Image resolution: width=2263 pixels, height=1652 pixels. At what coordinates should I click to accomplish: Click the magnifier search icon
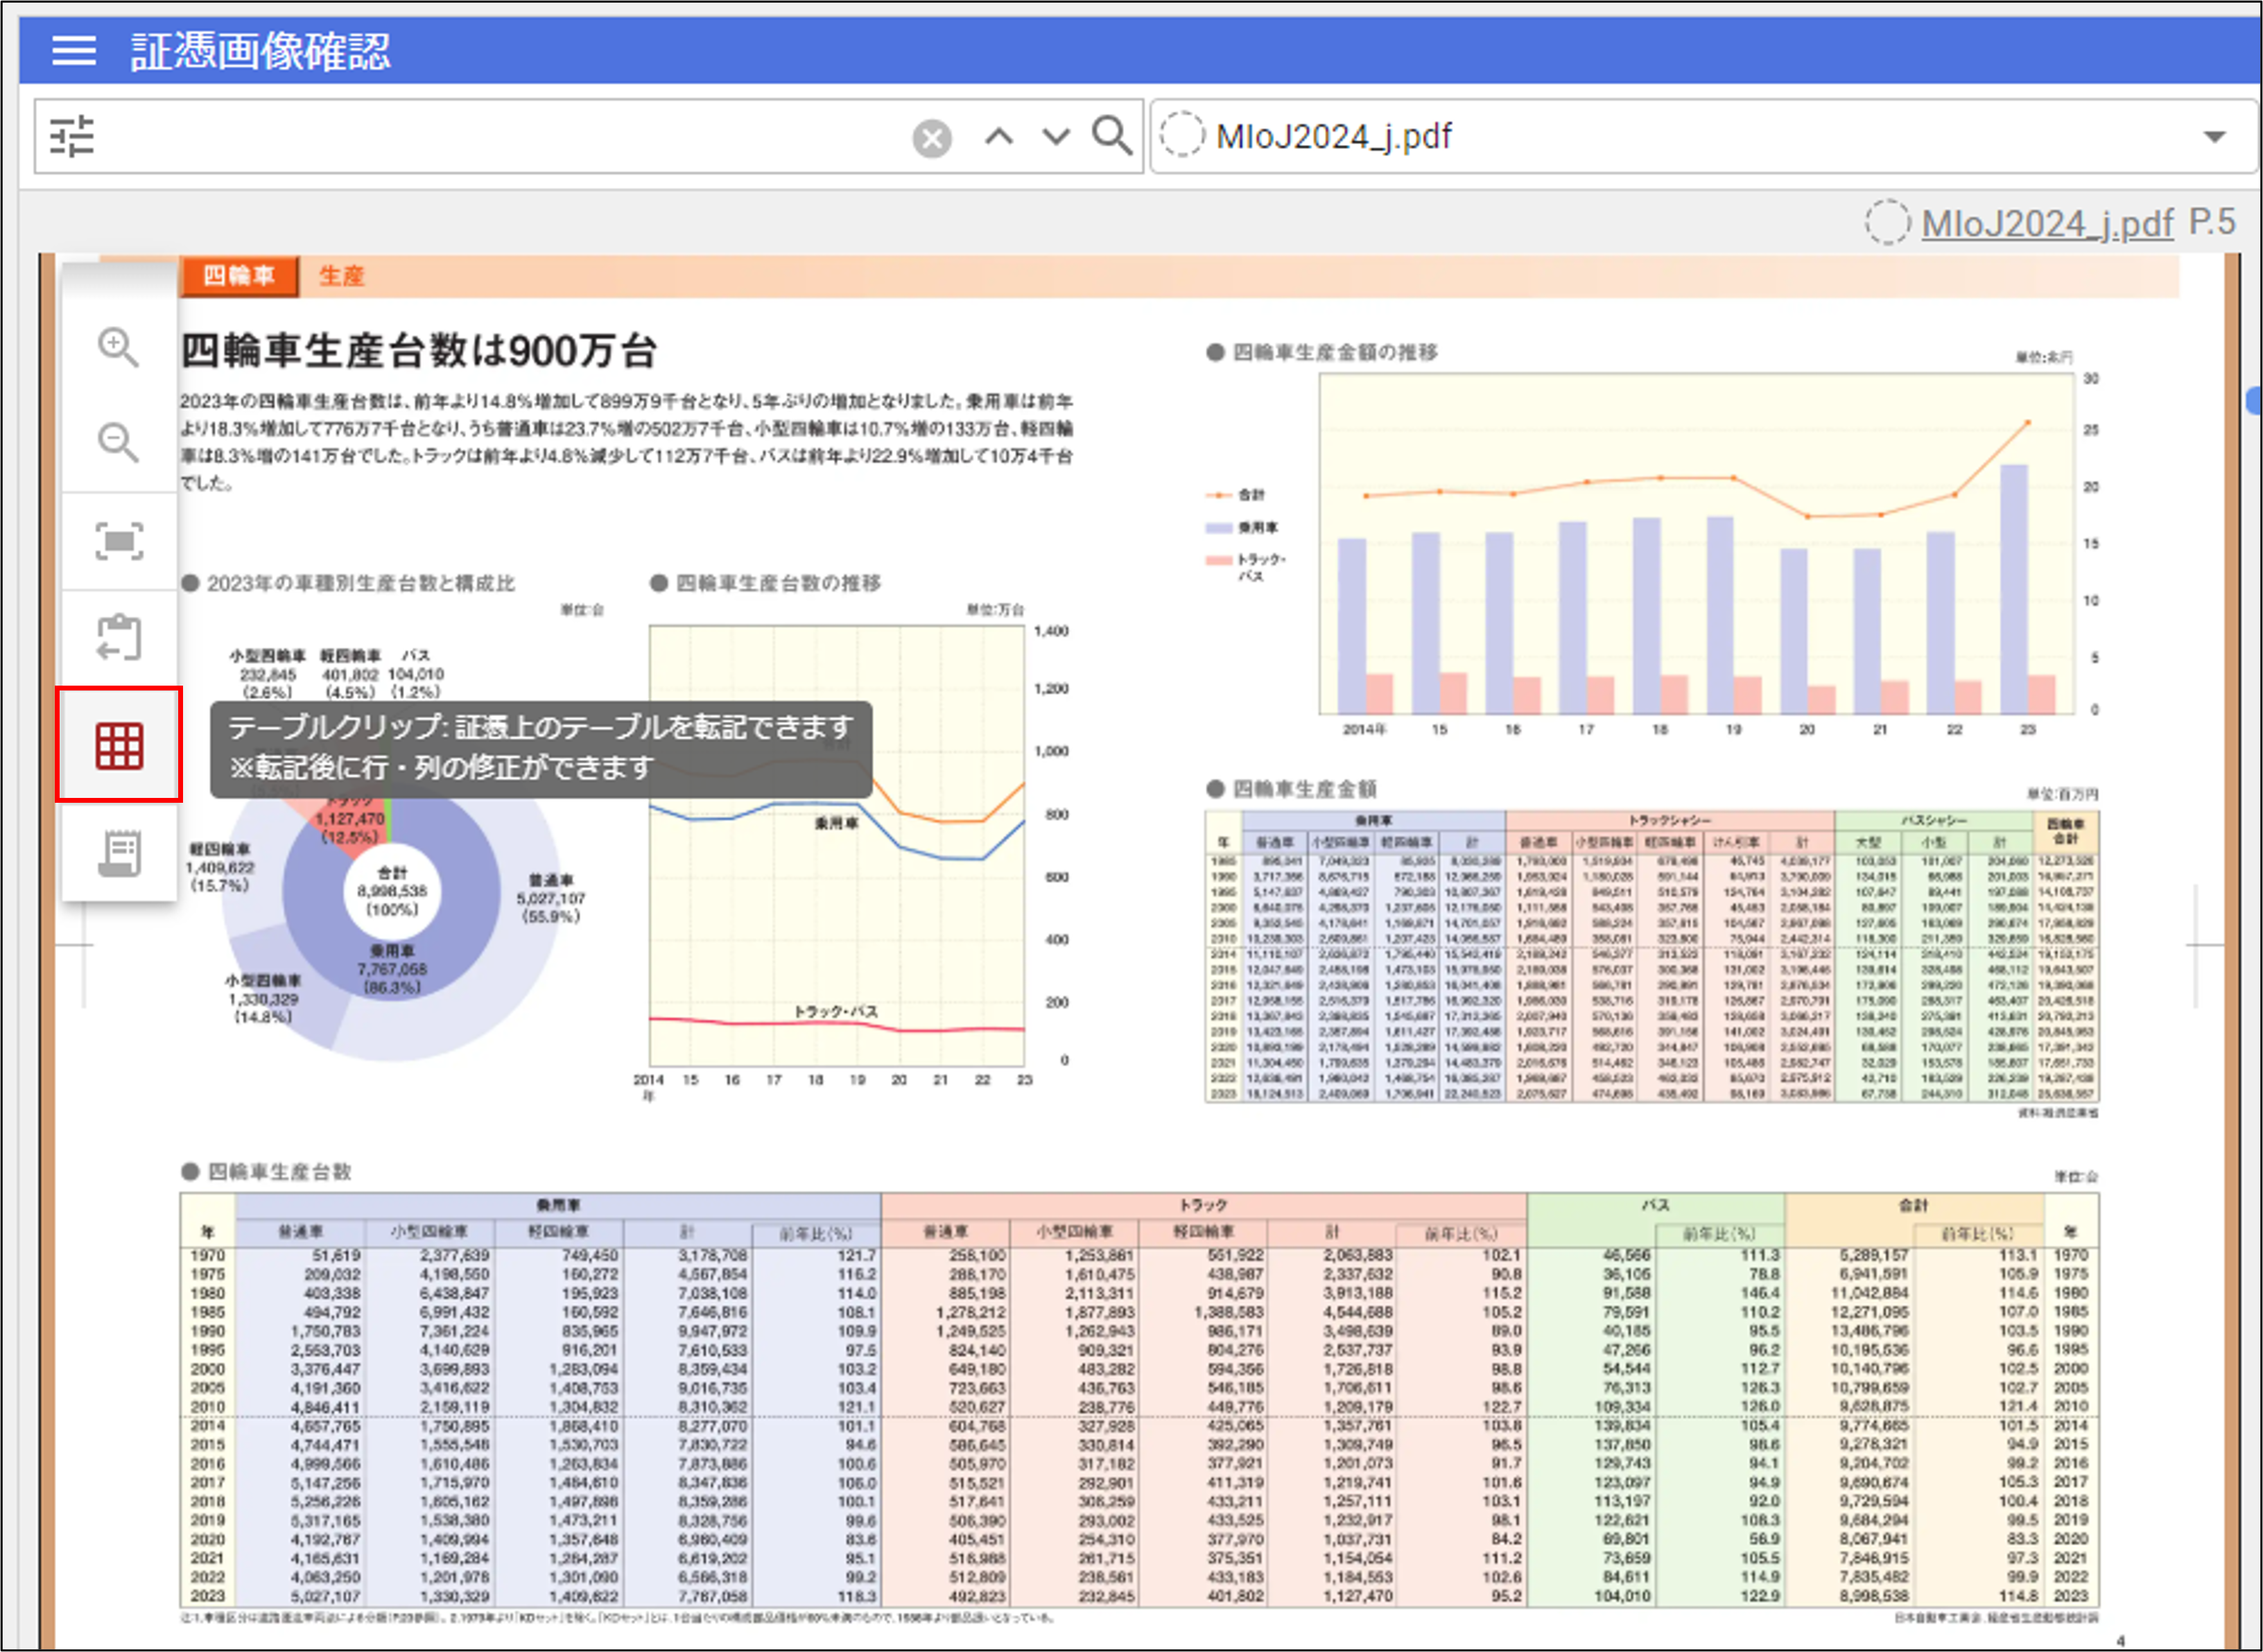pos(1112,135)
